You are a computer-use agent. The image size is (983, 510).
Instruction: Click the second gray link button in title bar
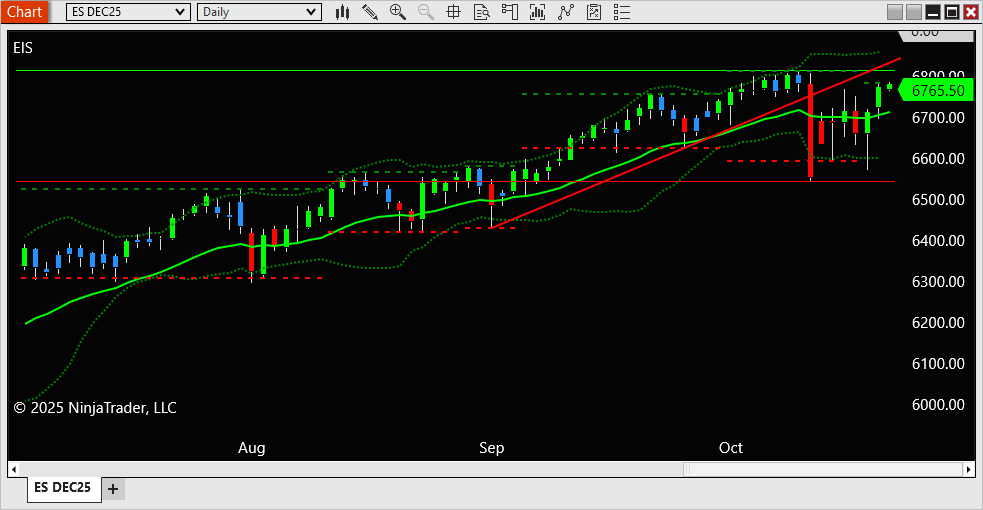tap(914, 12)
